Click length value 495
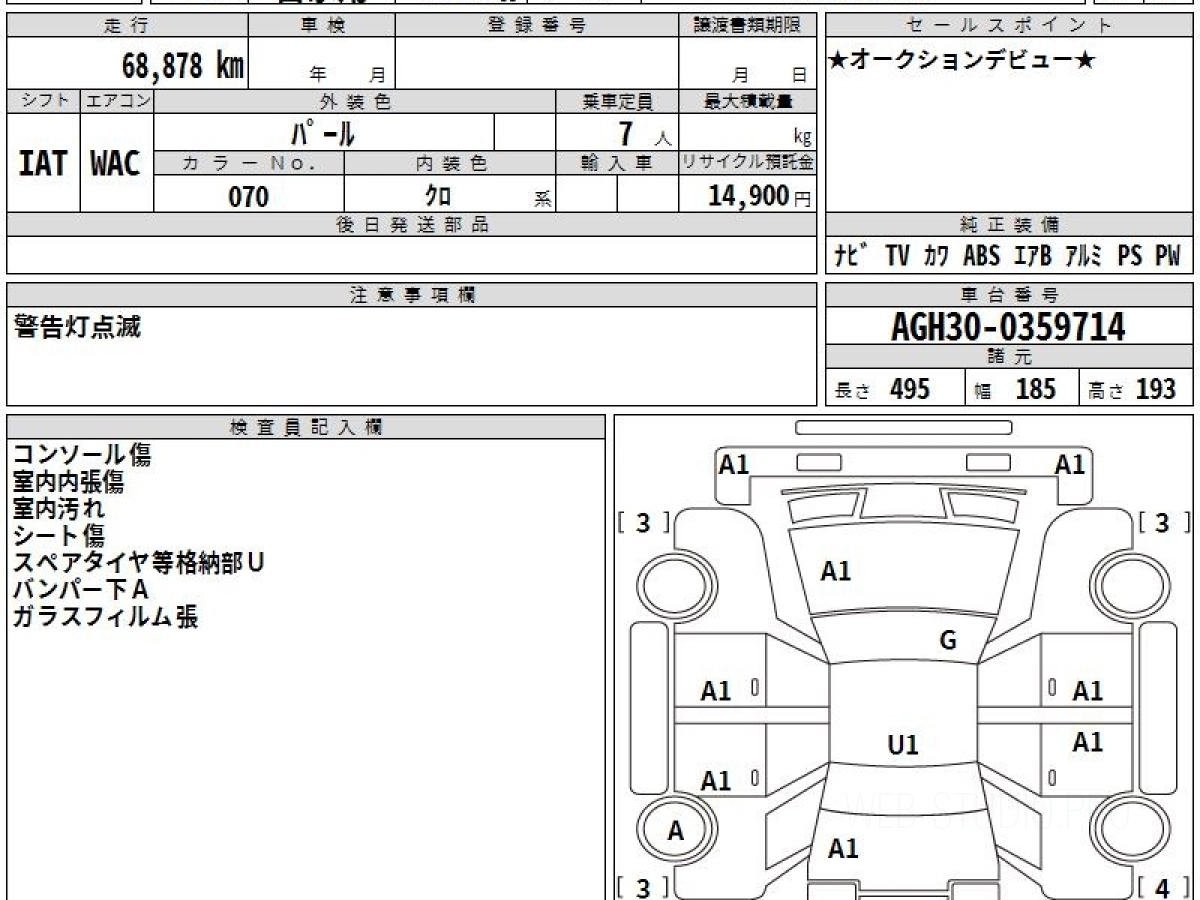 pos(910,388)
